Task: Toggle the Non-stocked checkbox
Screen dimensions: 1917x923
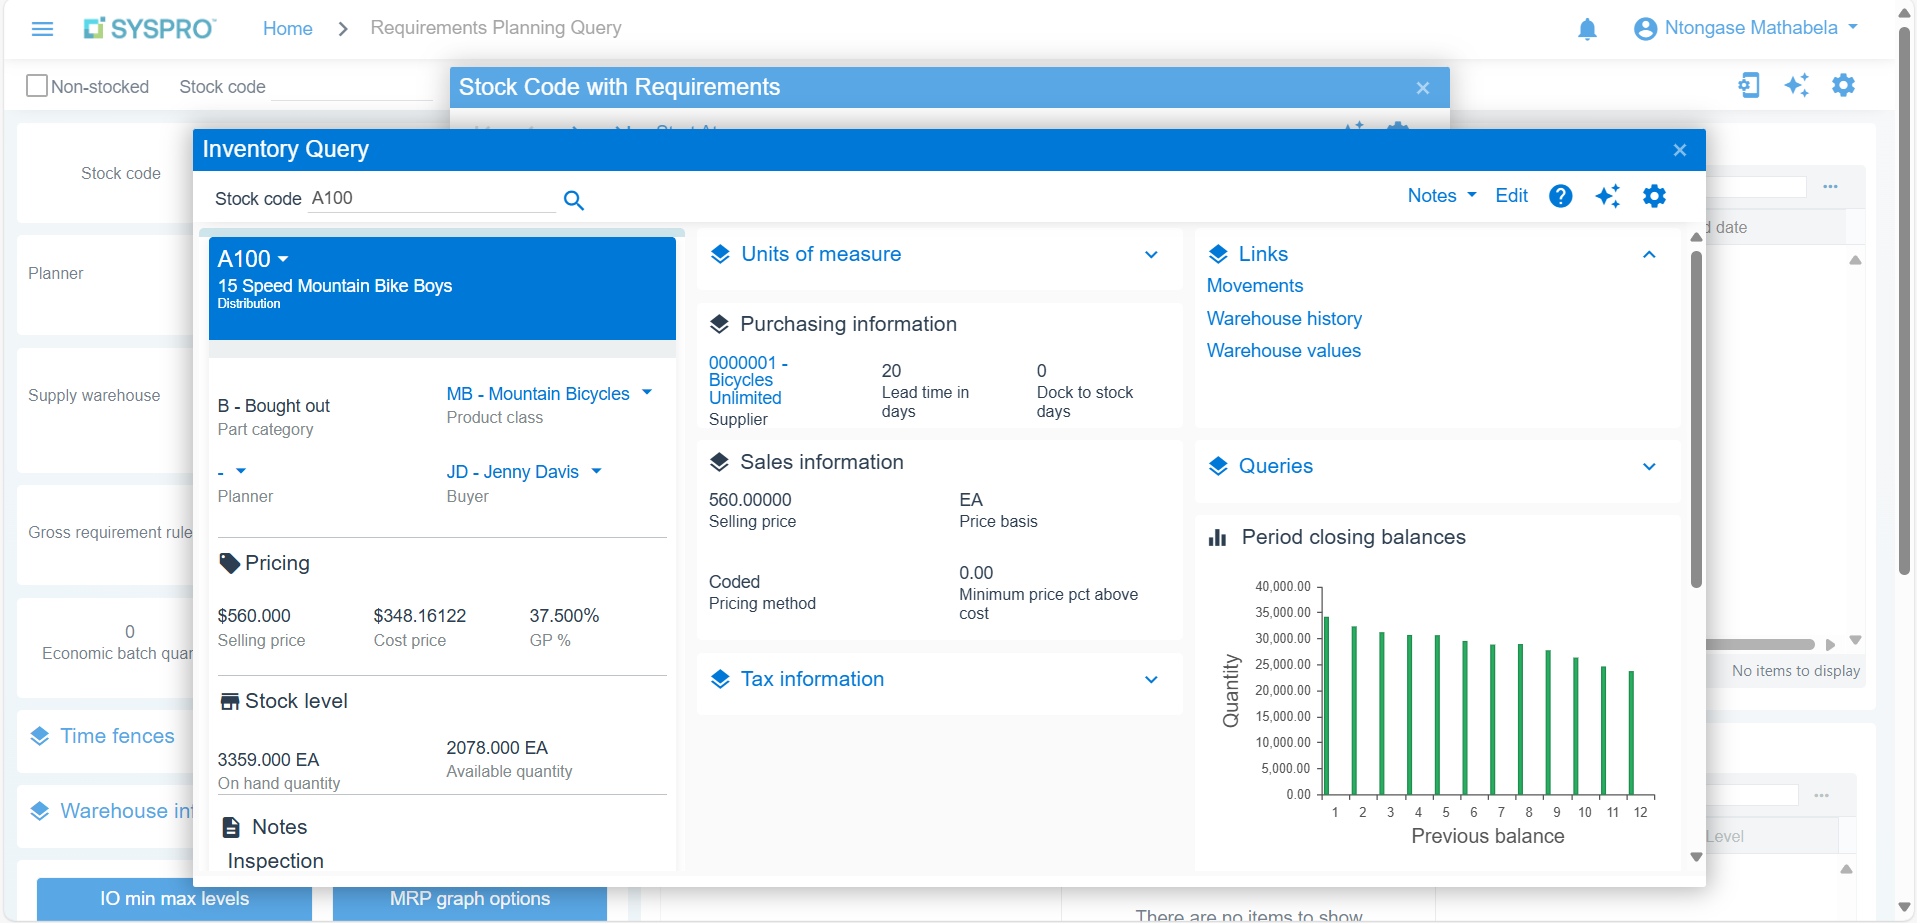Action: pyautogui.click(x=37, y=86)
